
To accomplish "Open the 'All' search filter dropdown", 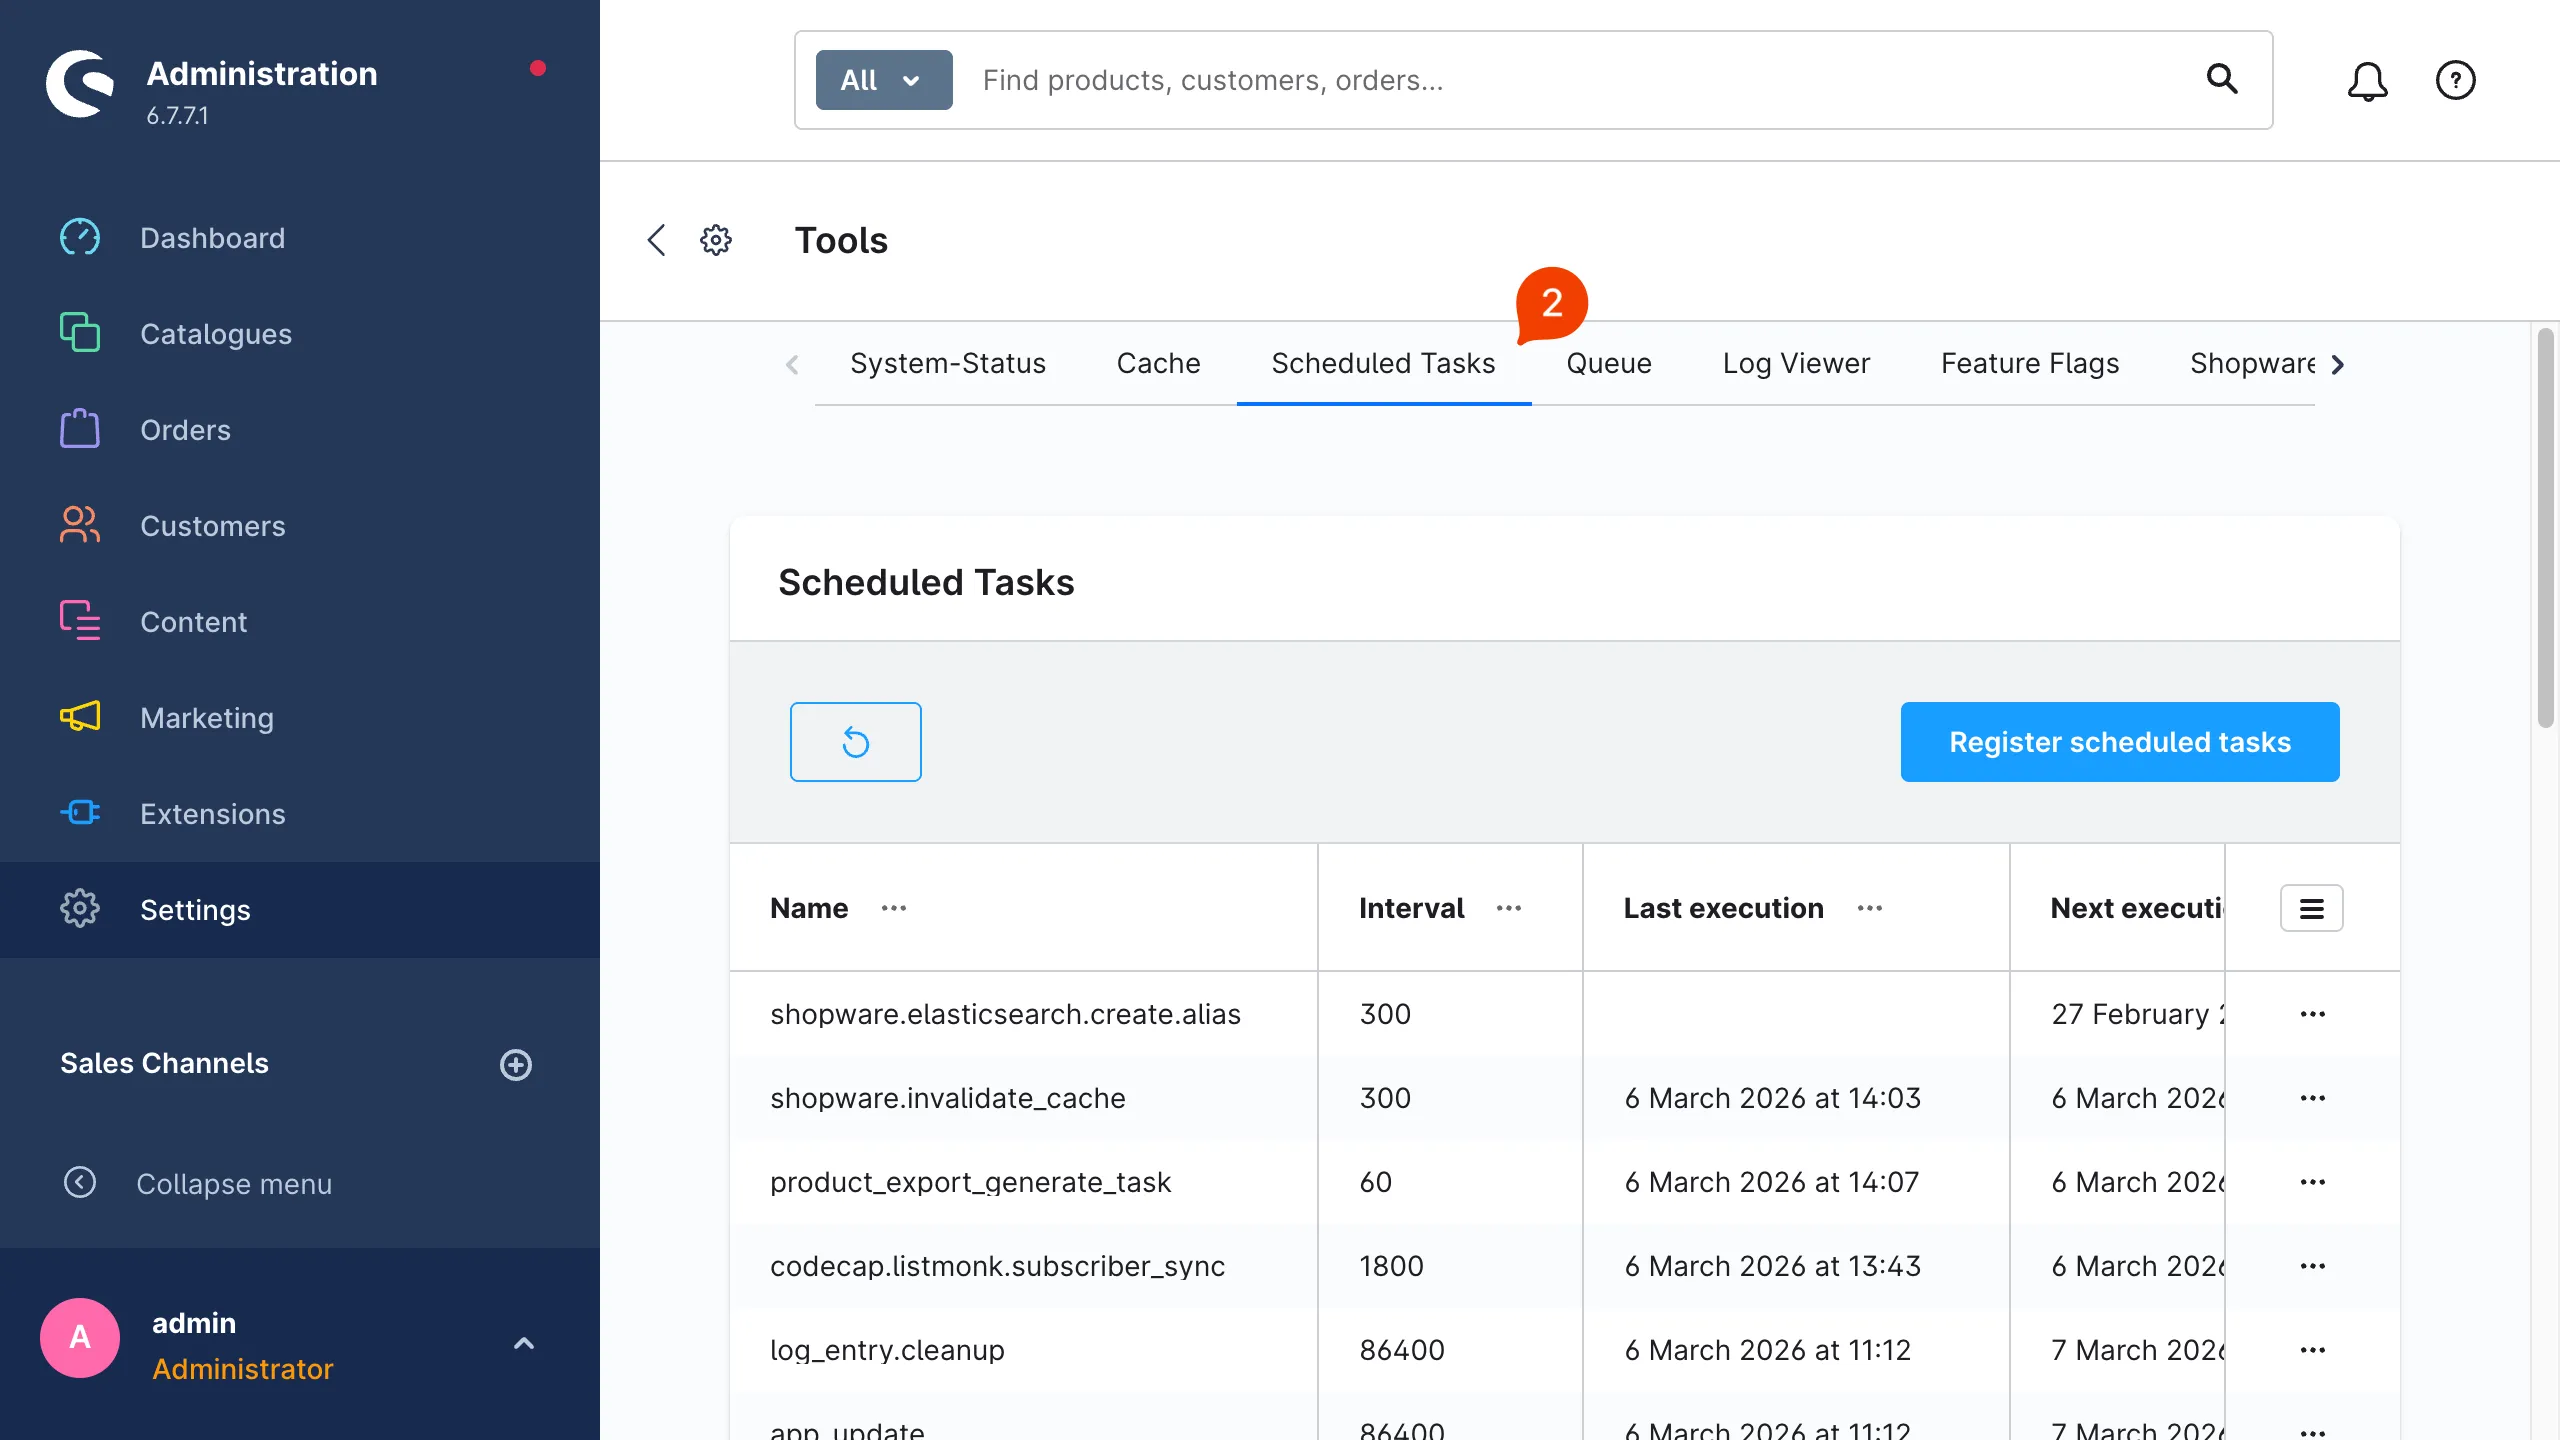I will [x=882, y=79].
